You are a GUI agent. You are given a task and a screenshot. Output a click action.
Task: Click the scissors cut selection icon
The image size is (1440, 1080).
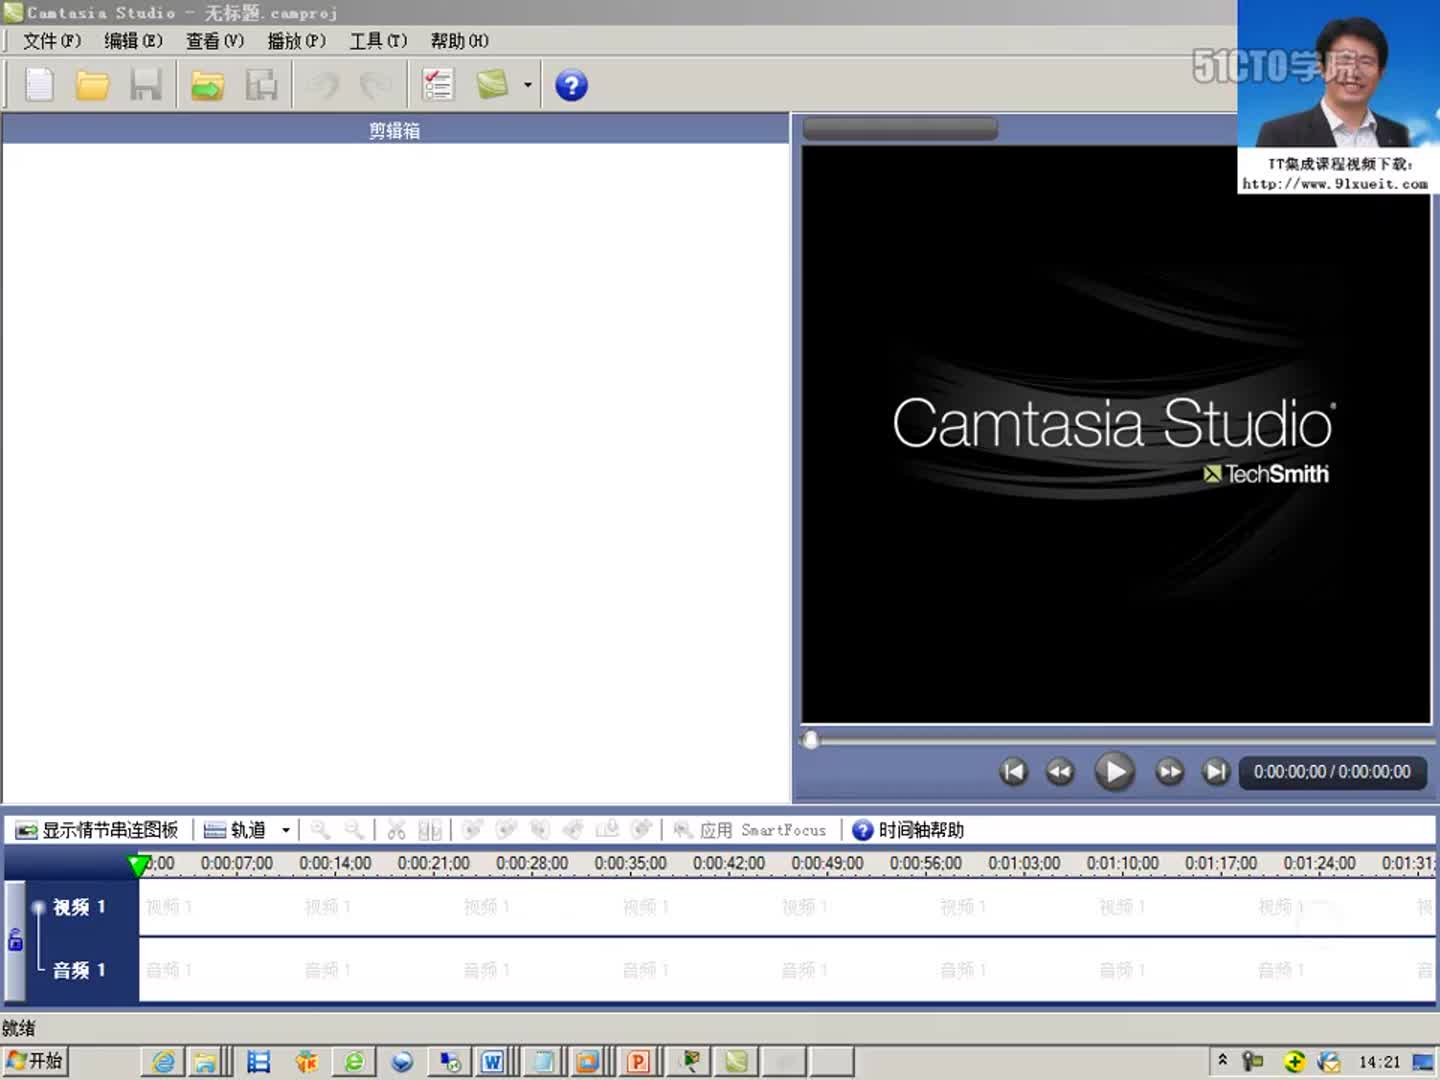(x=397, y=830)
